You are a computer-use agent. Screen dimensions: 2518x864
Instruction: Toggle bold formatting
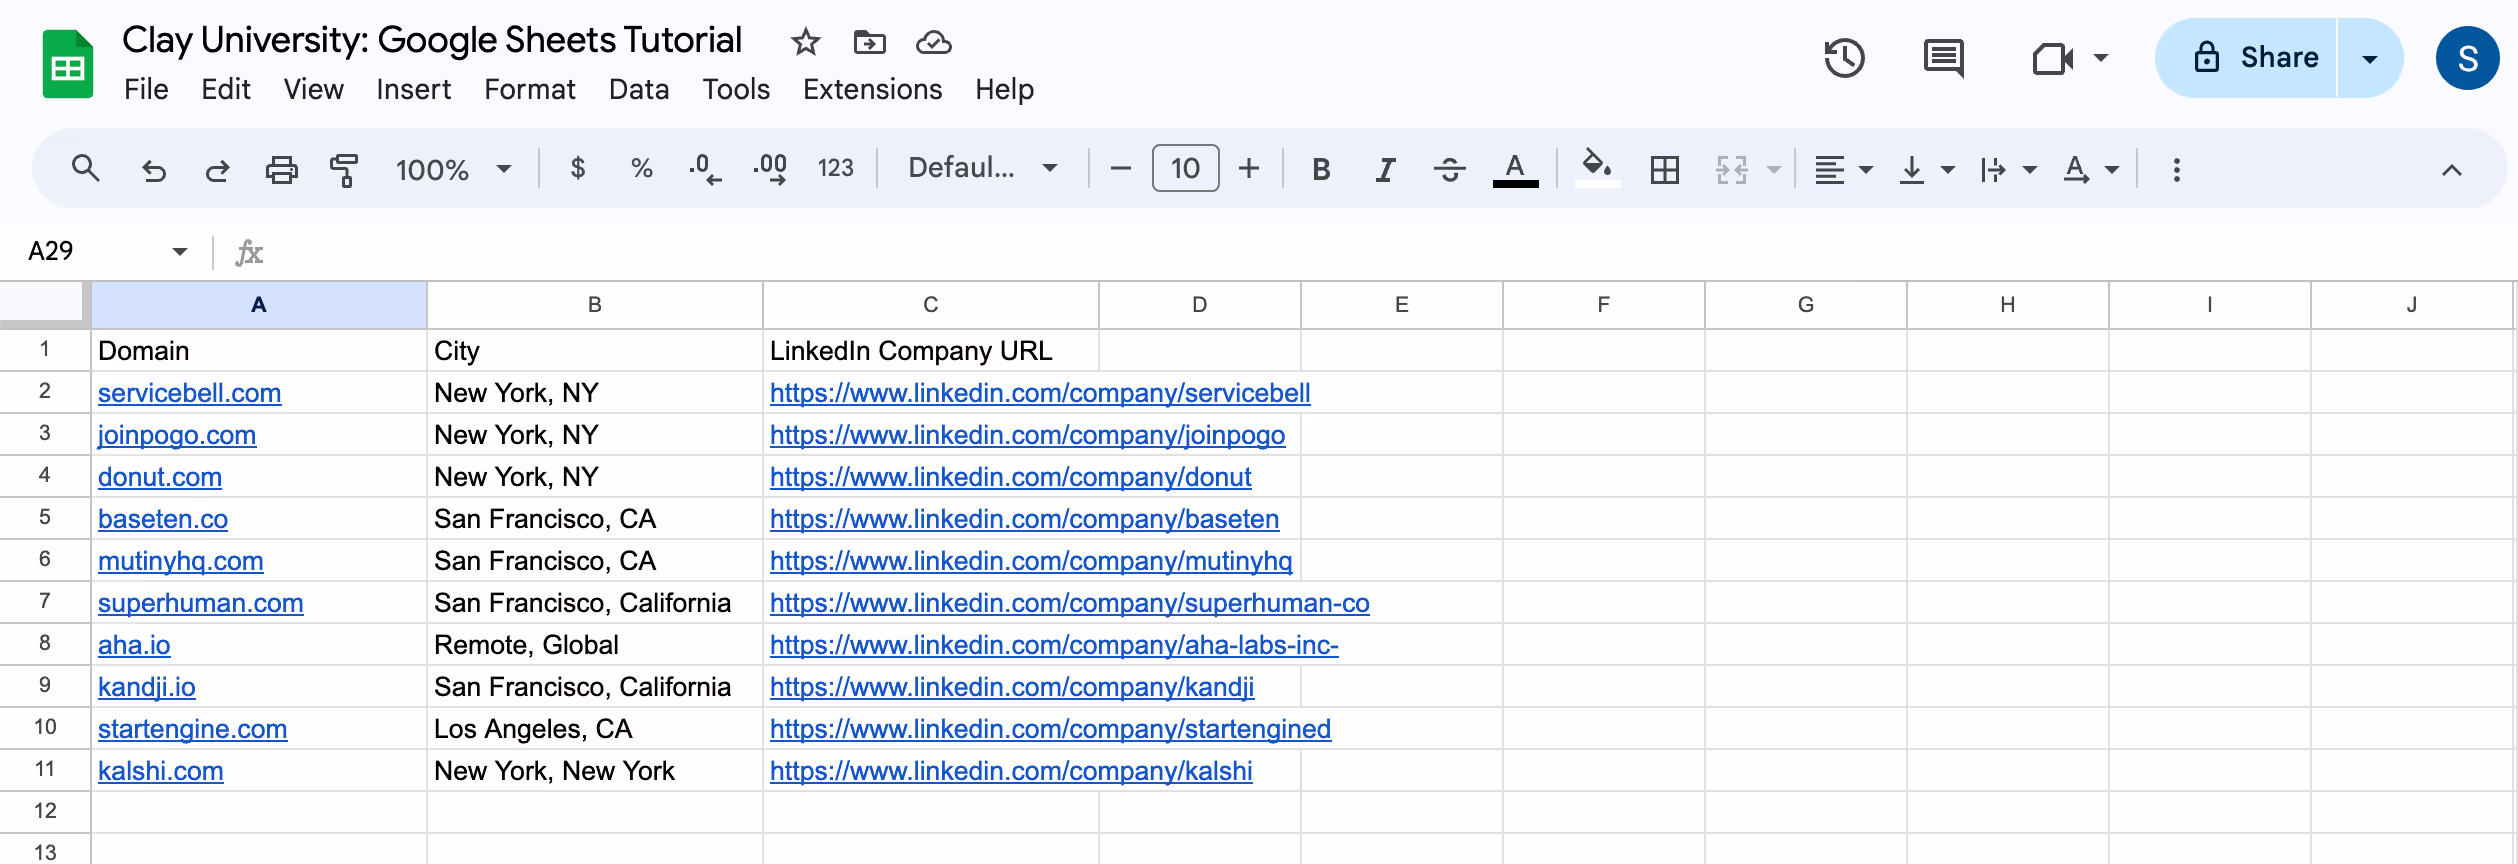[x=1321, y=169]
